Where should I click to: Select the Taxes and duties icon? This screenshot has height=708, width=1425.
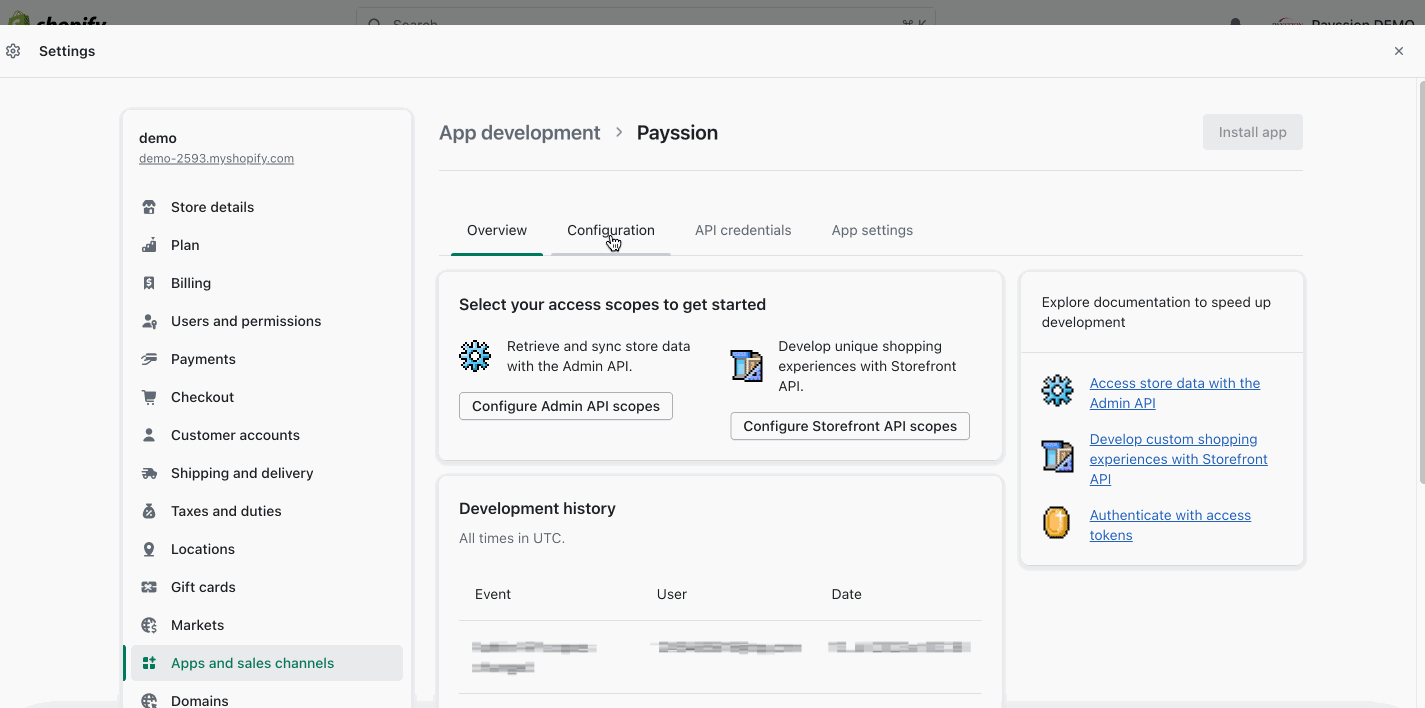pos(148,510)
